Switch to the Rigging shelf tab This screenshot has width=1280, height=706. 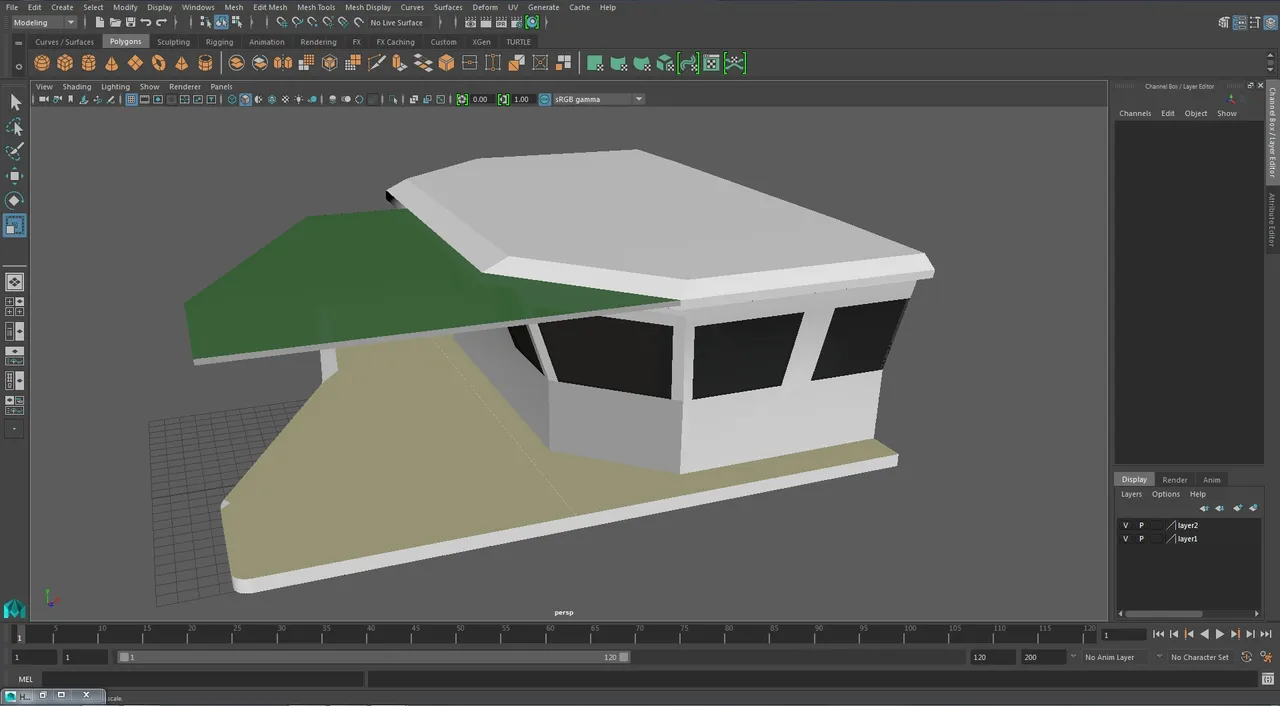(219, 42)
